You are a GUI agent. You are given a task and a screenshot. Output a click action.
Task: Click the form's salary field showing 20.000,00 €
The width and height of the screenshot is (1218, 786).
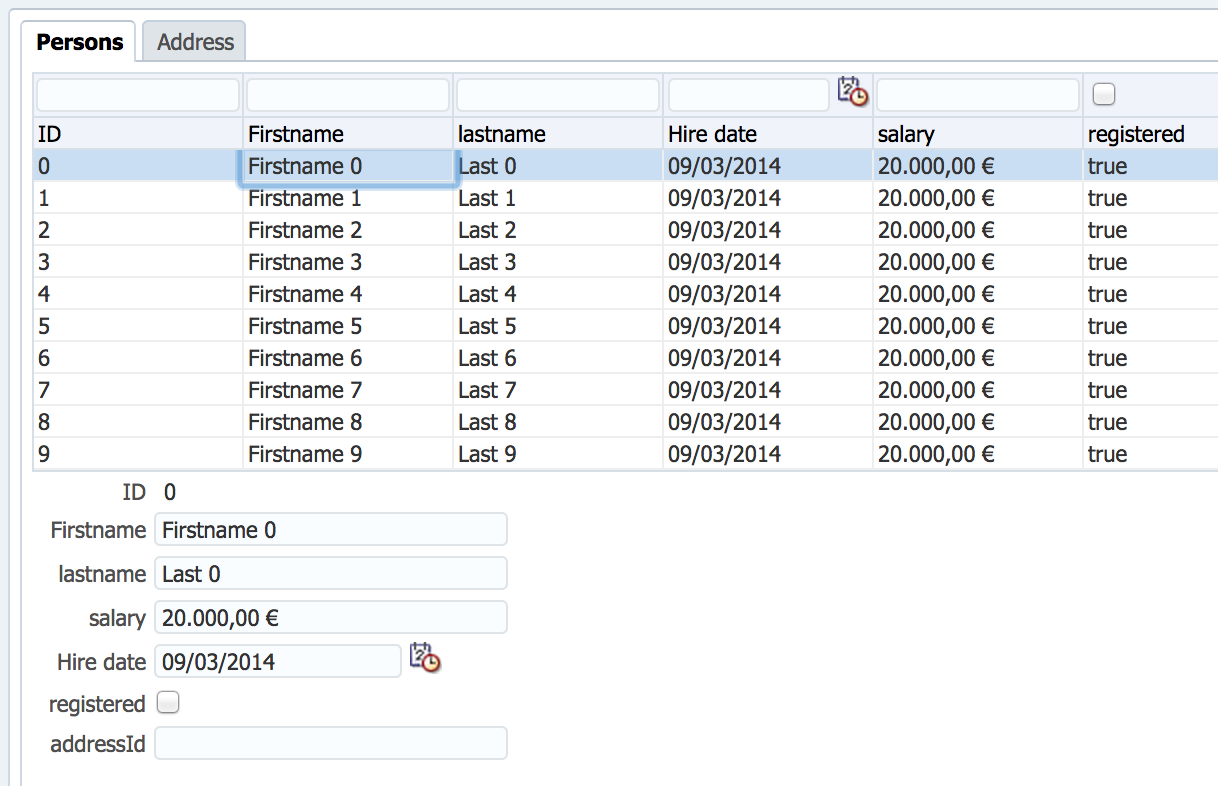[x=331, y=617]
